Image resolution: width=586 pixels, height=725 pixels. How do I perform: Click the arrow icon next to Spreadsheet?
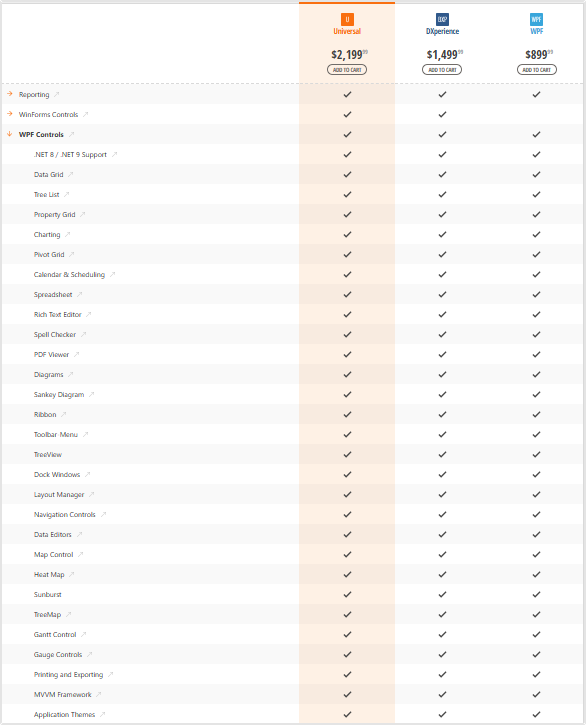[x=80, y=295]
